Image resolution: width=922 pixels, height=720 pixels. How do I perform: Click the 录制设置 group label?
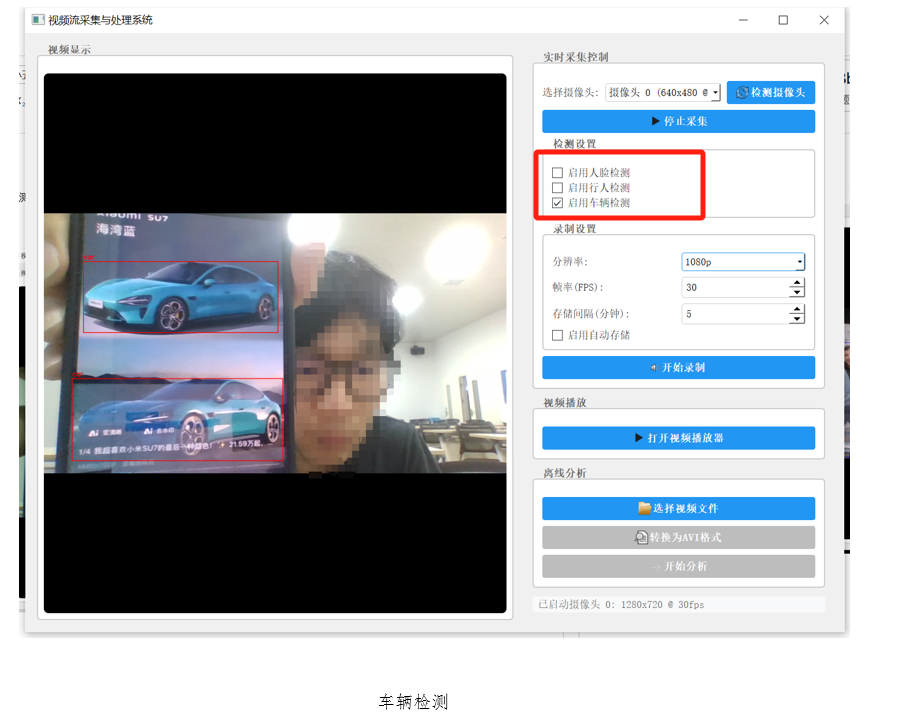pyautogui.click(x=574, y=229)
